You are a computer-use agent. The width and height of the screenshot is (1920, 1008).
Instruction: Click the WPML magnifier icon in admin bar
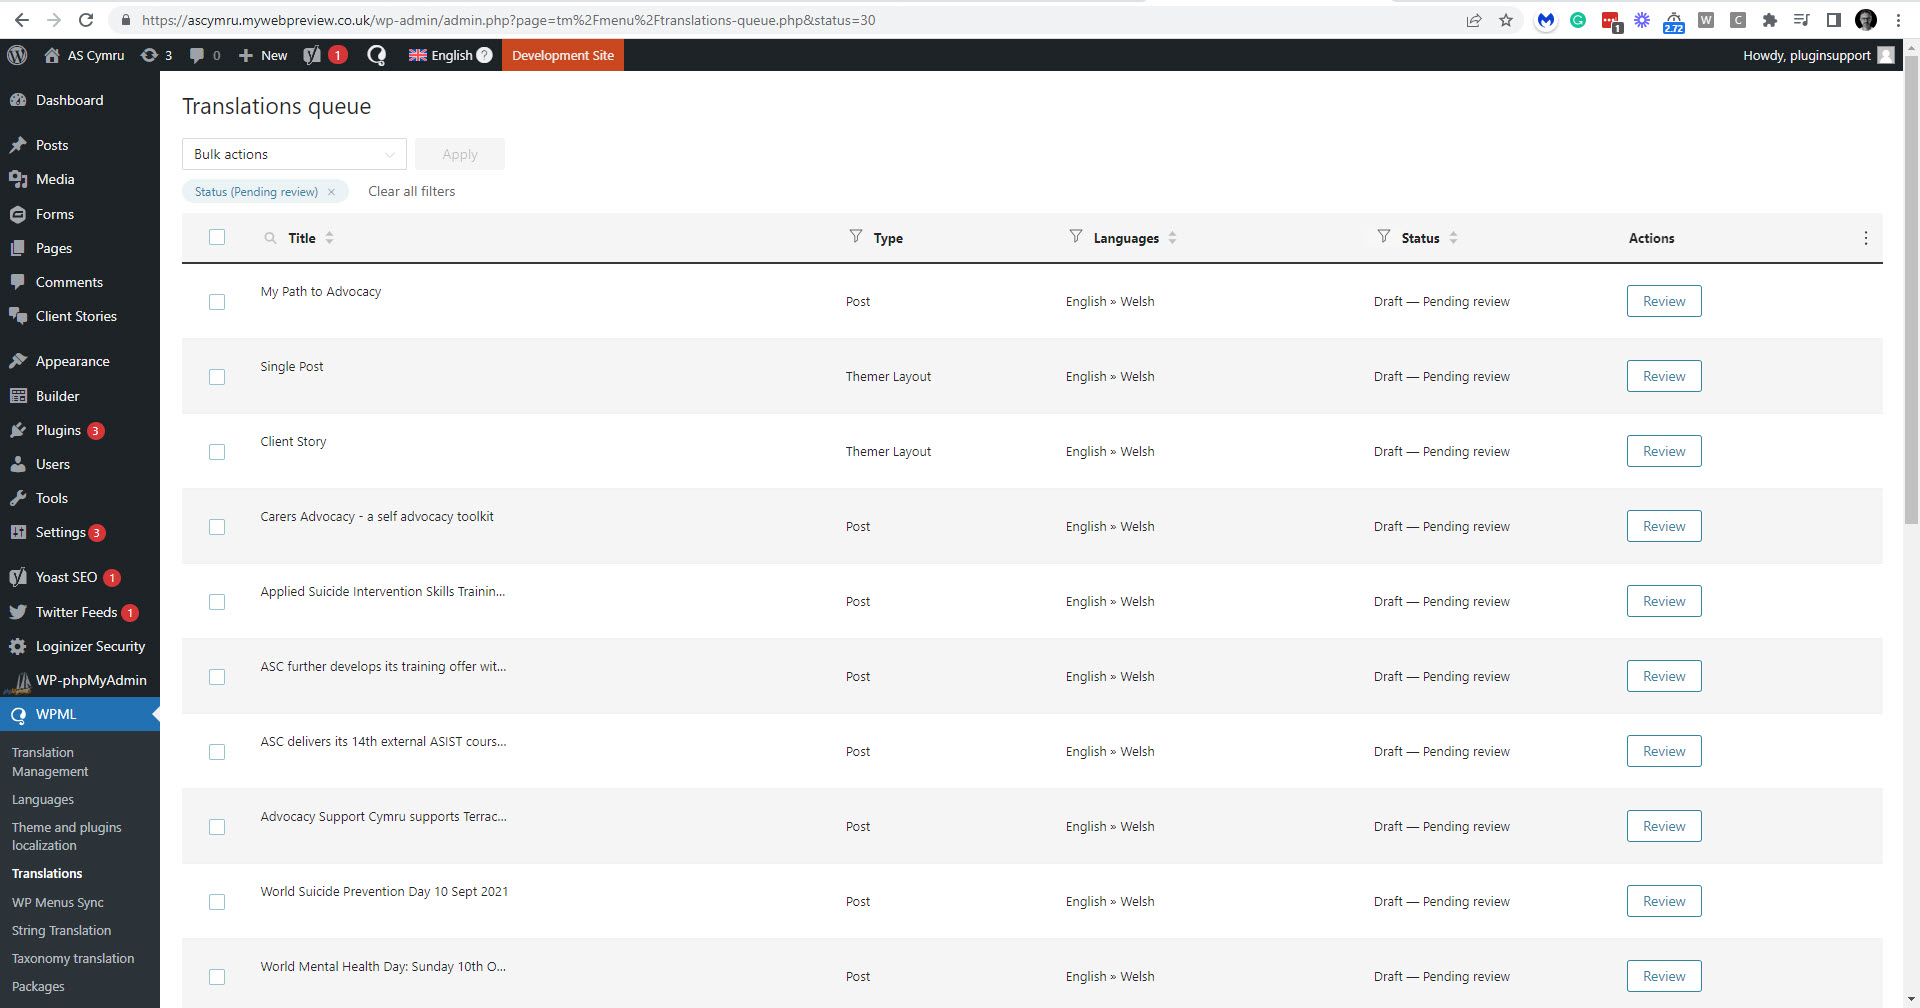[x=377, y=55]
